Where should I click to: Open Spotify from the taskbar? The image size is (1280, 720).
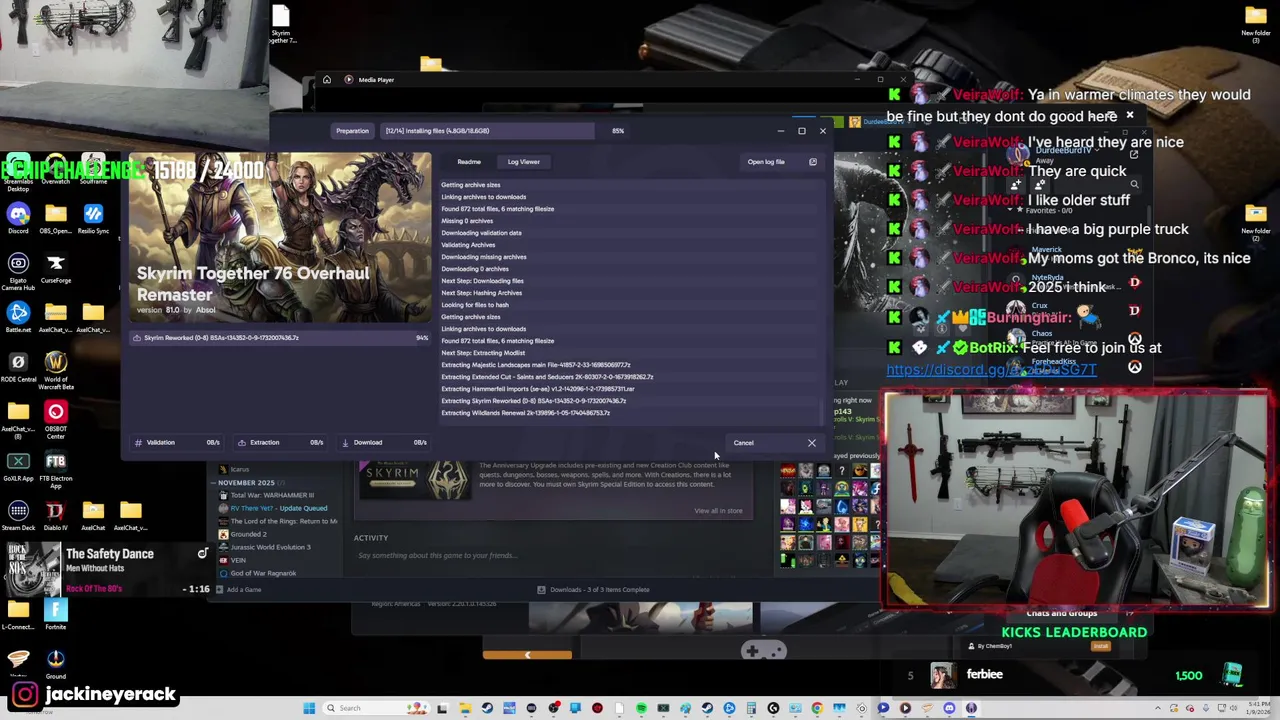coord(641,708)
